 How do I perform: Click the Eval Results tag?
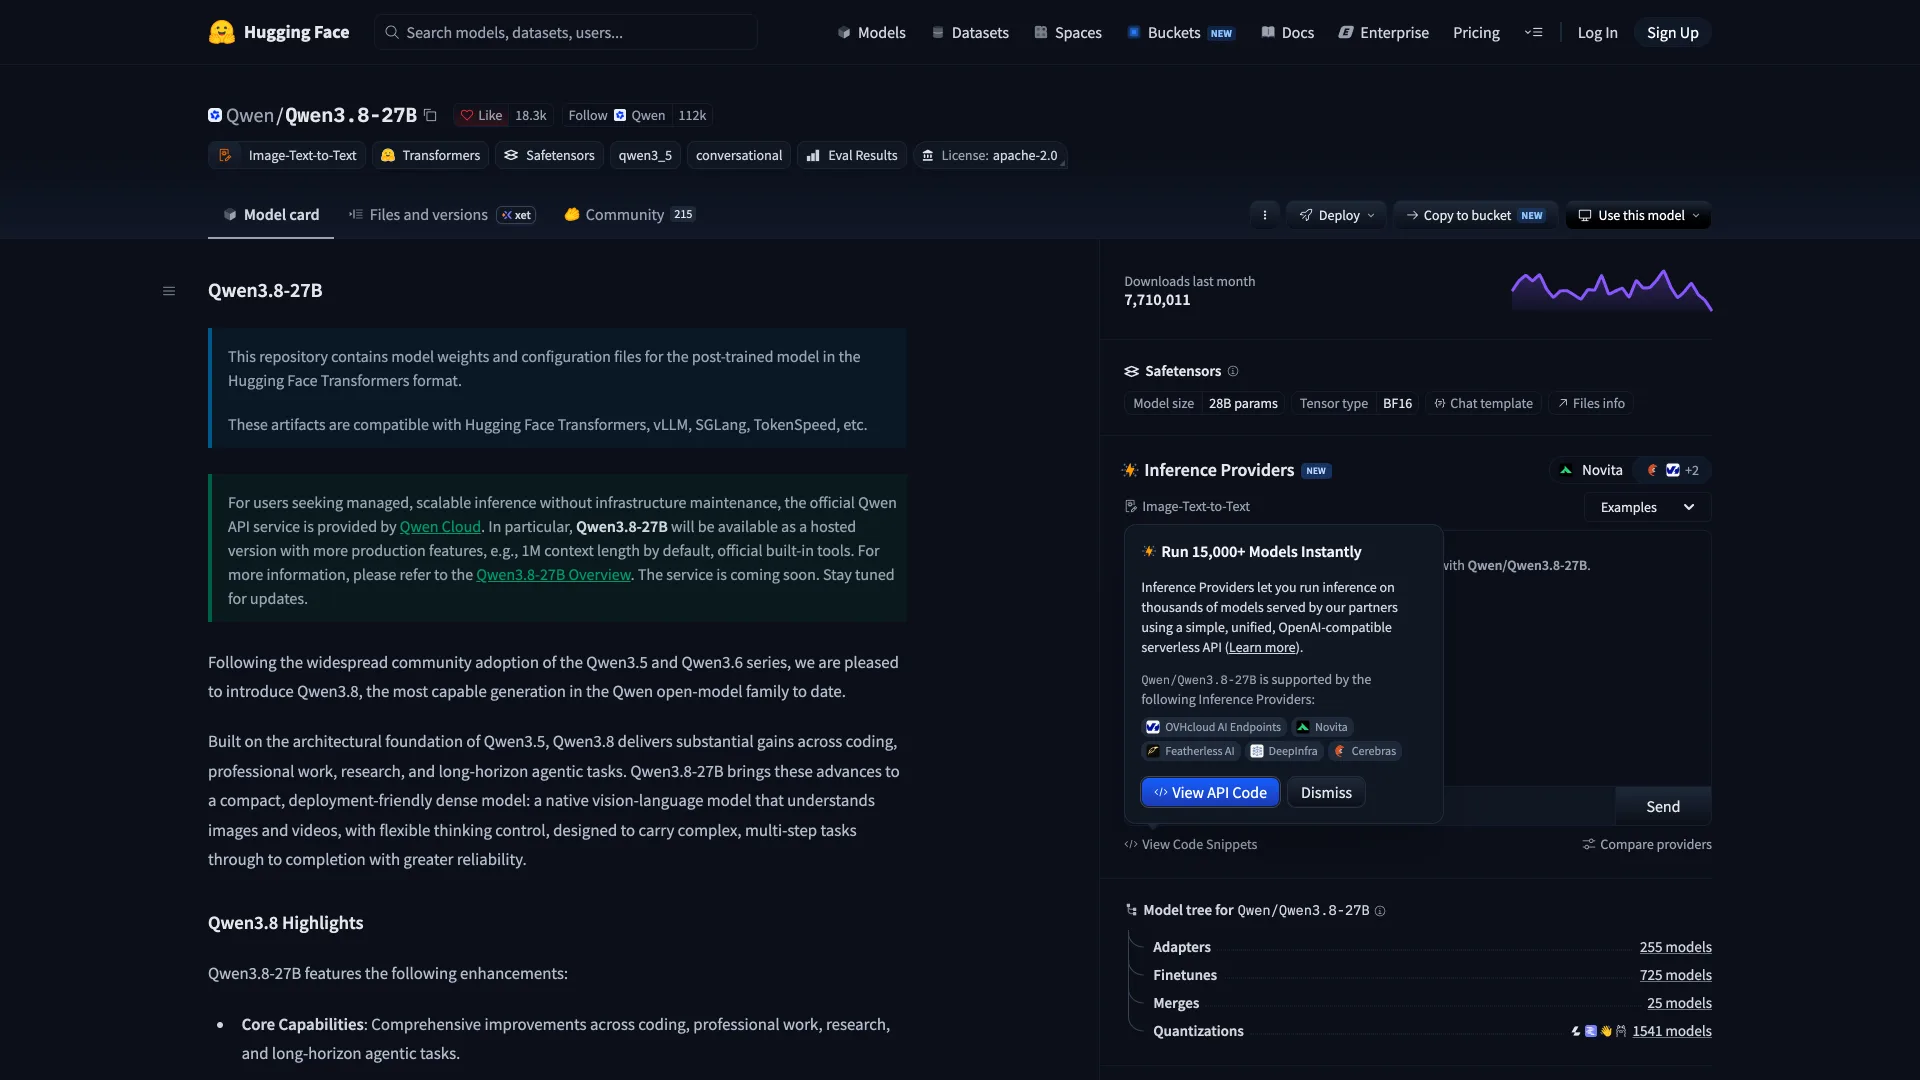pyautogui.click(x=852, y=155)
